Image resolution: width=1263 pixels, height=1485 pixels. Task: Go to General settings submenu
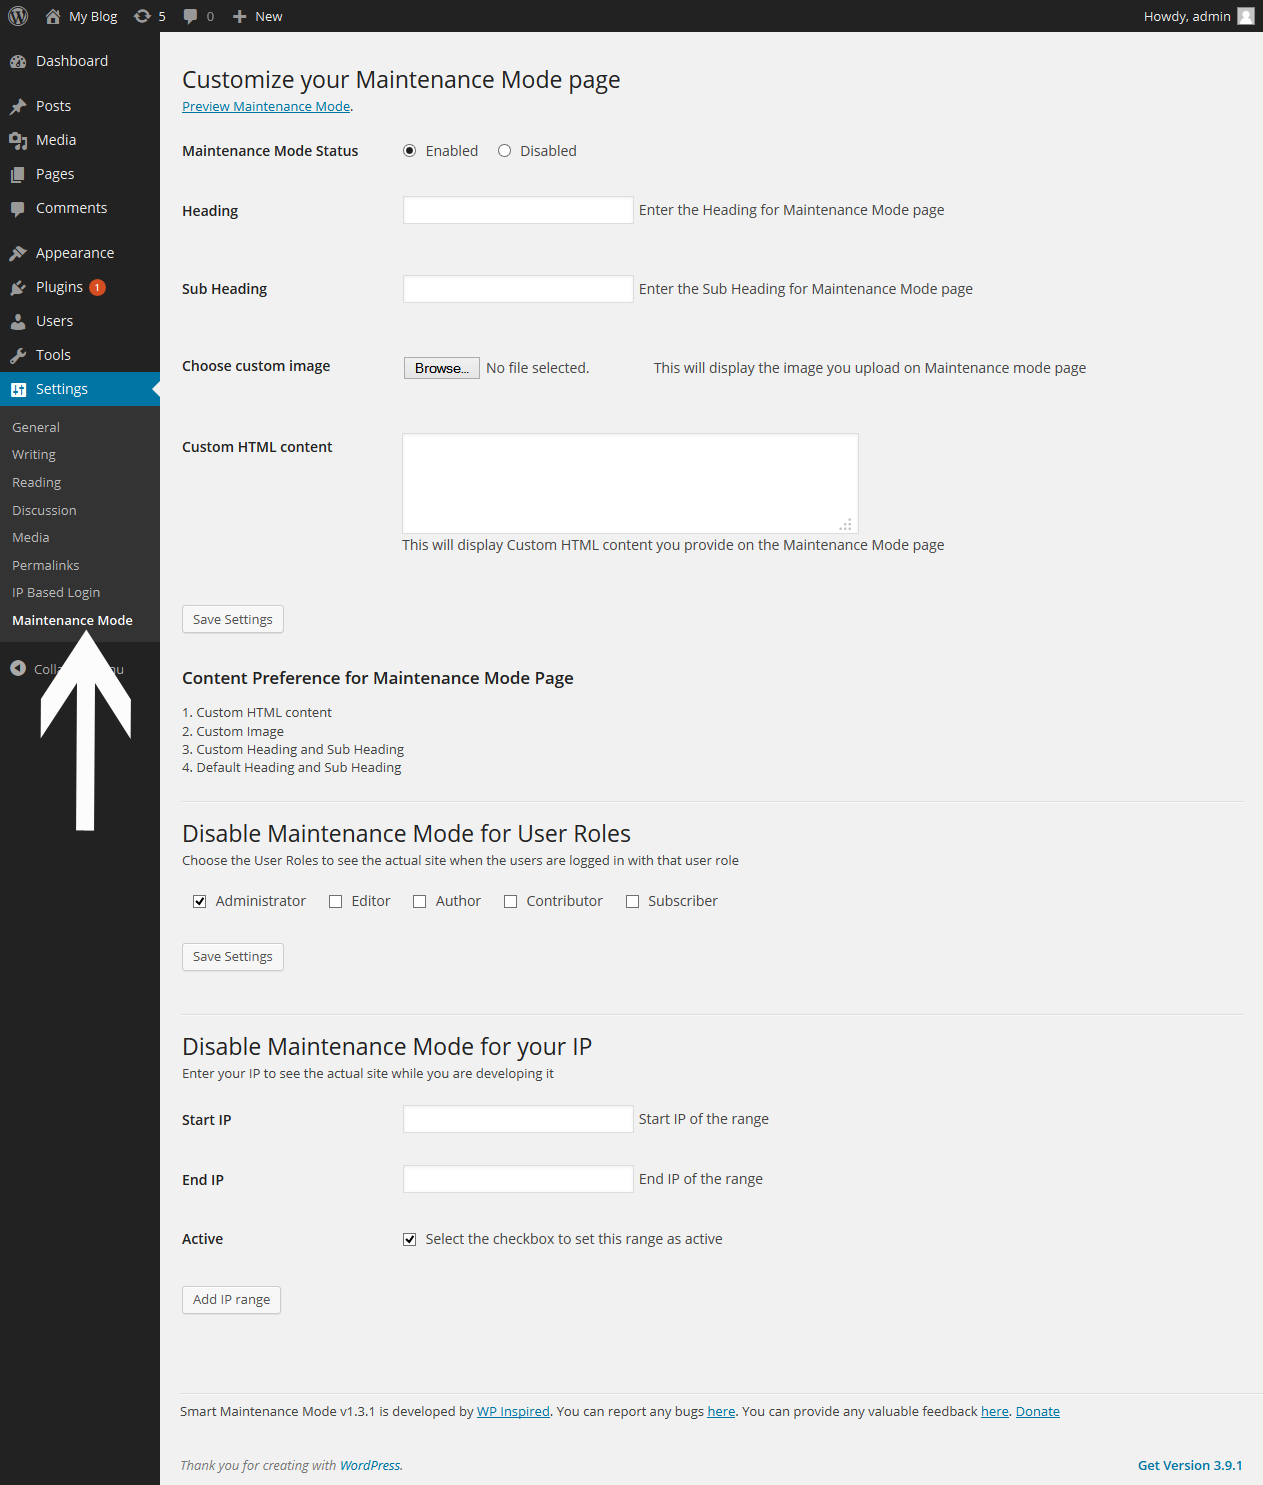[36, 427]
